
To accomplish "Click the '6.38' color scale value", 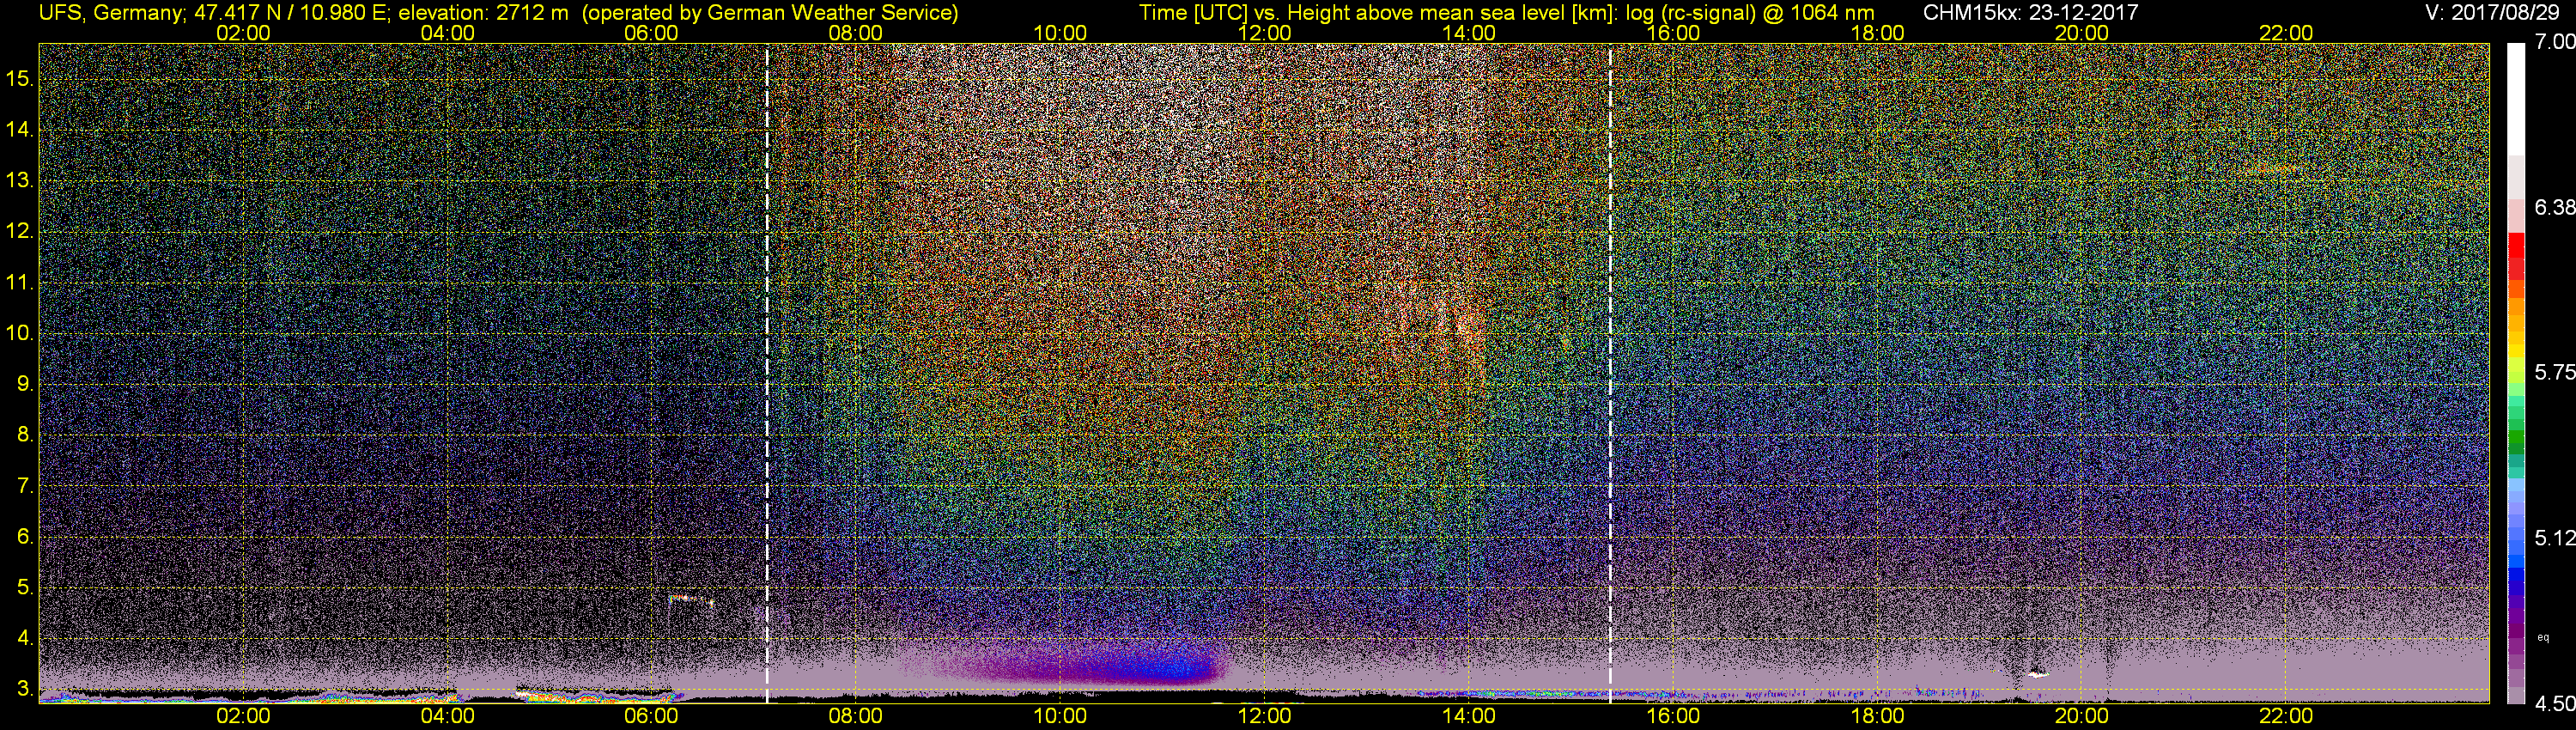I will tap(2555, 207).
